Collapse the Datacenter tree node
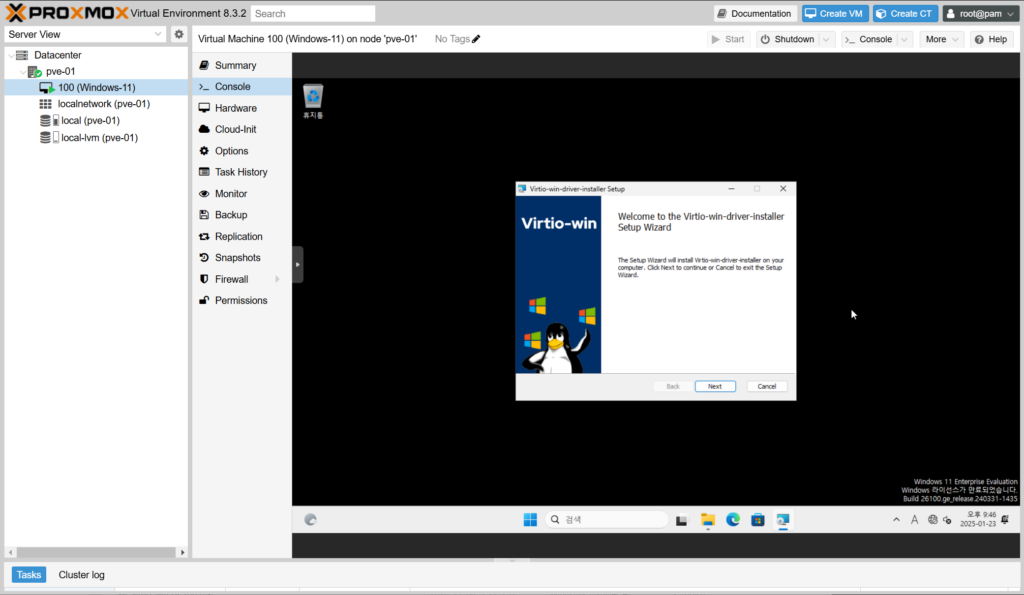 click(x=10, y=55)
